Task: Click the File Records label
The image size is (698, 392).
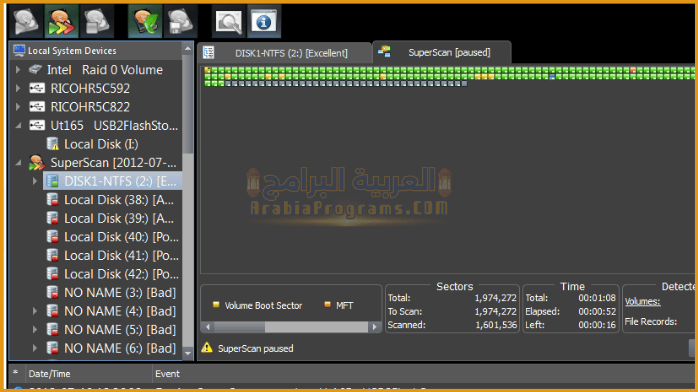Action: pyautogui.click(x=650, y=321)
